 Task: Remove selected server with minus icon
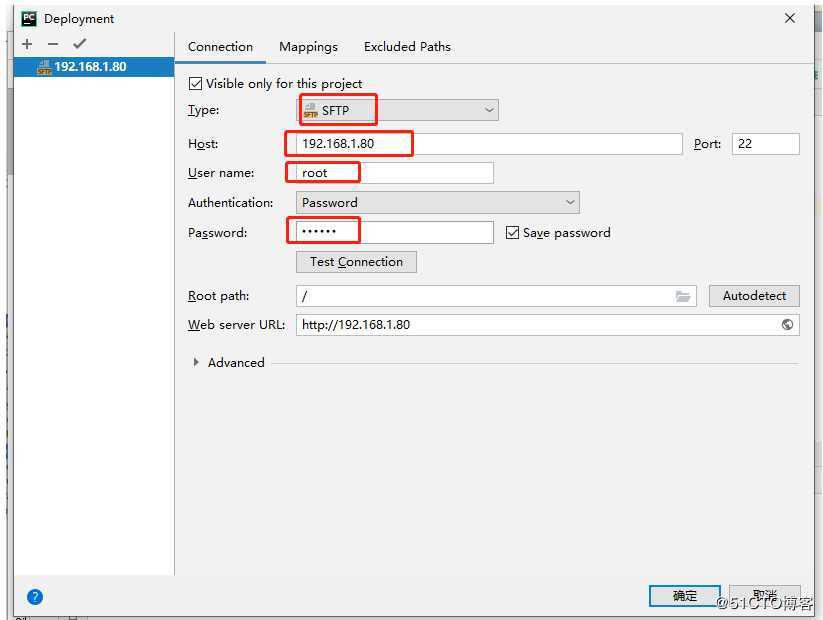[x=53, y=44]
